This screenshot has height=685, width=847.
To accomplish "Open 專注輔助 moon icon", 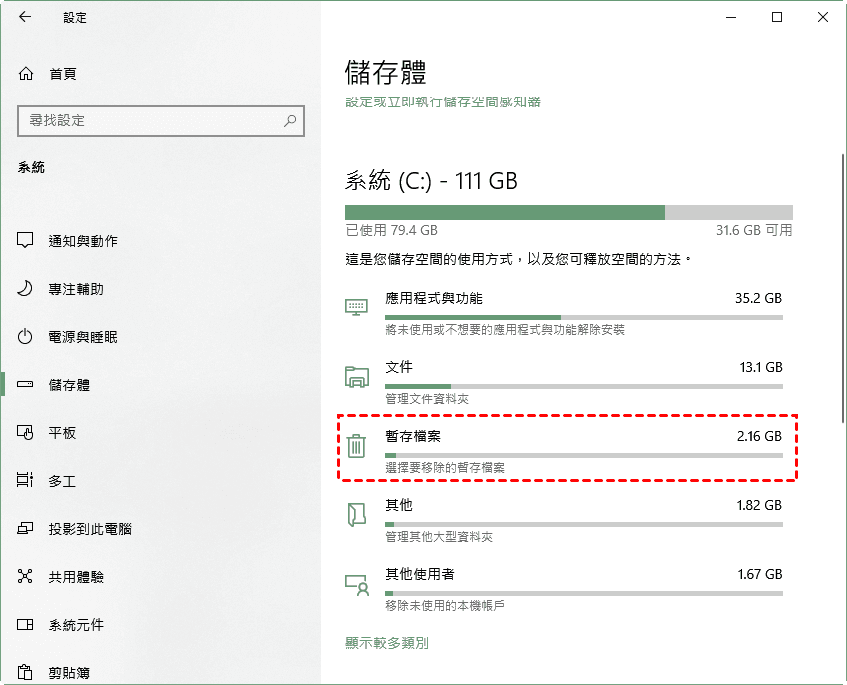I will pyautogui.click(x=26, y=289).
